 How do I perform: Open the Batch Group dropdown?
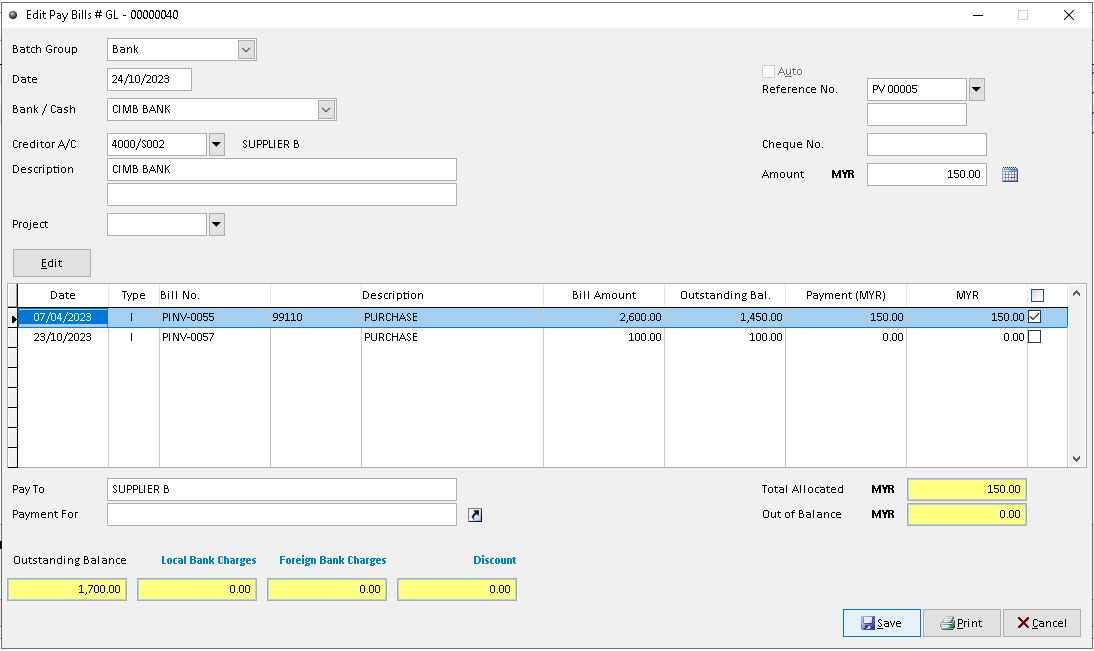coord(246,50)
